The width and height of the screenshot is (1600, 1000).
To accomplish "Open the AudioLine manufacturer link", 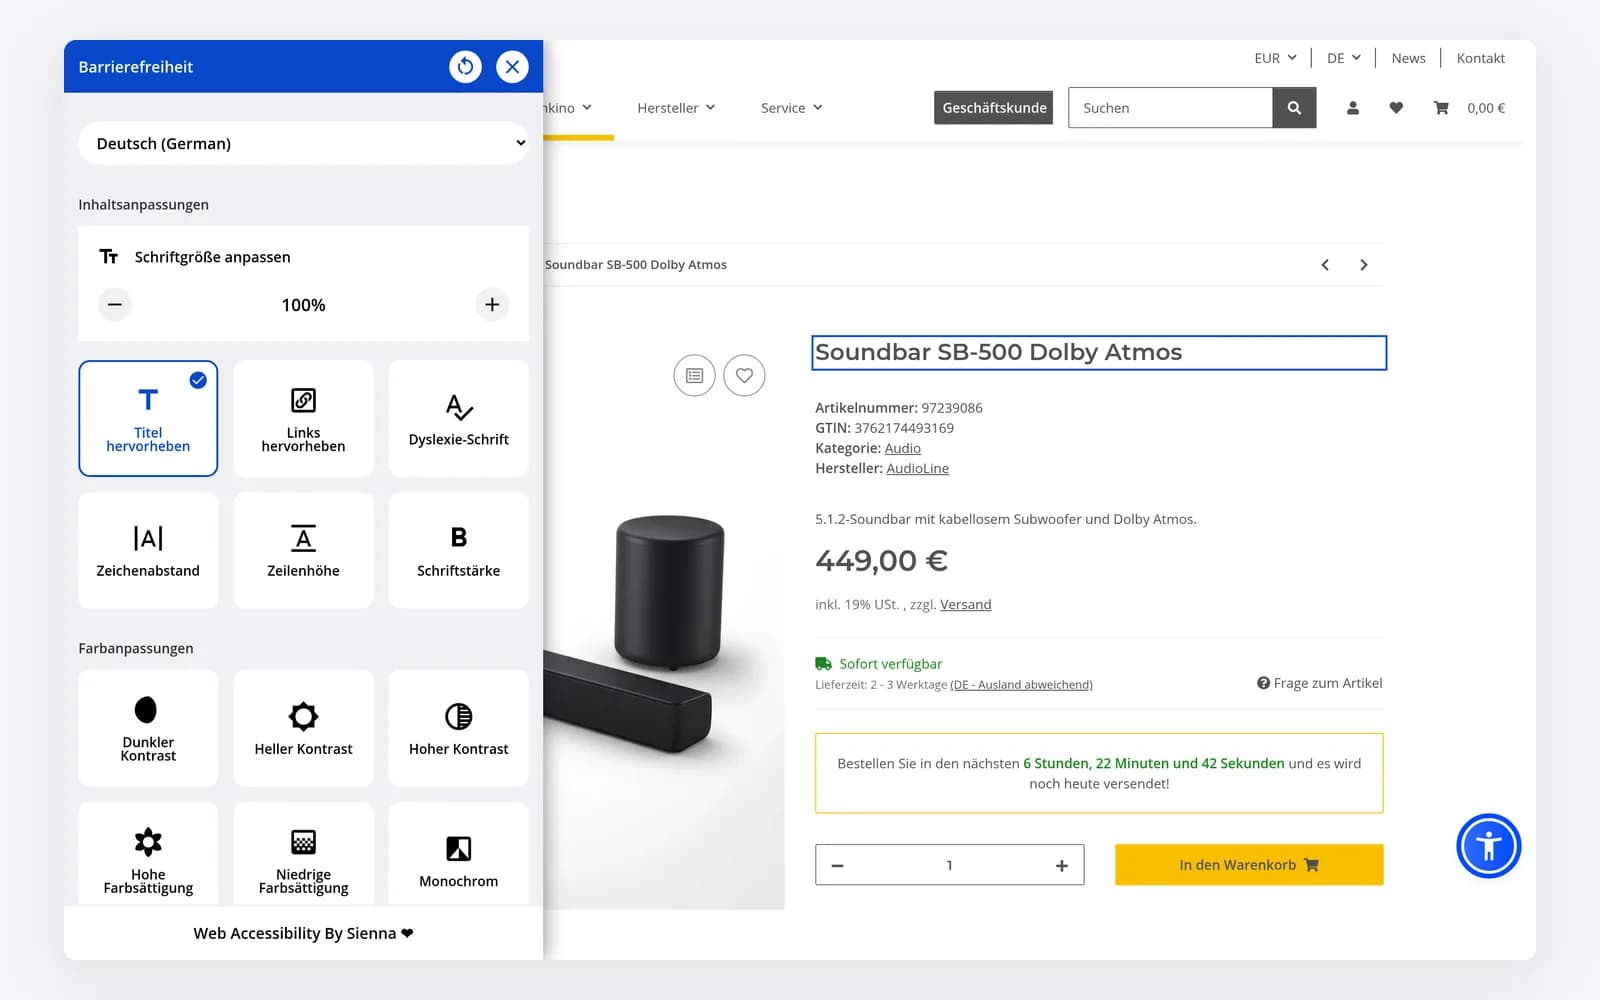I will pyautogui.click(x=917, y=468).
